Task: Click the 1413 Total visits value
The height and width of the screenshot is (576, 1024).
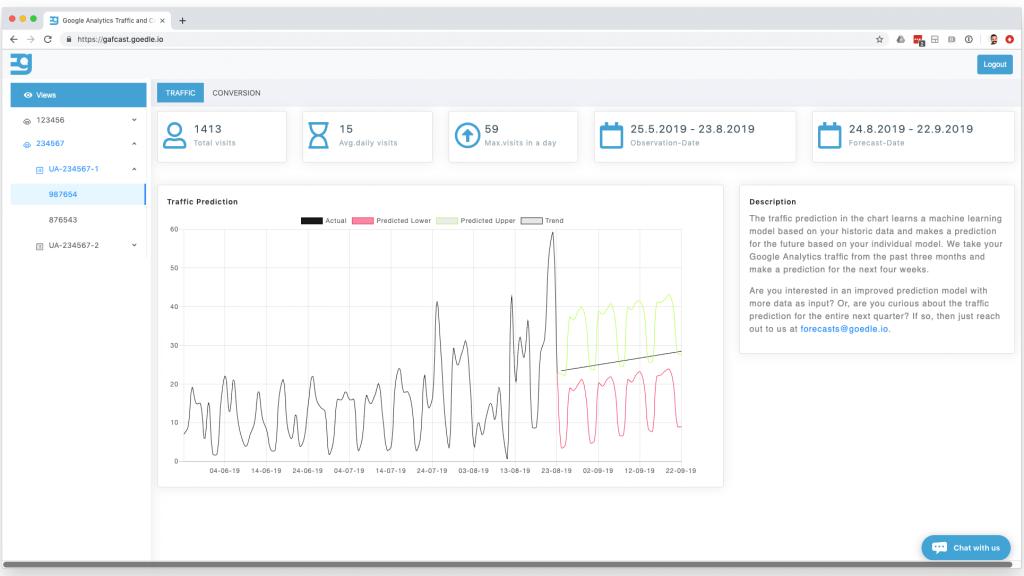Action: [208, 129]
